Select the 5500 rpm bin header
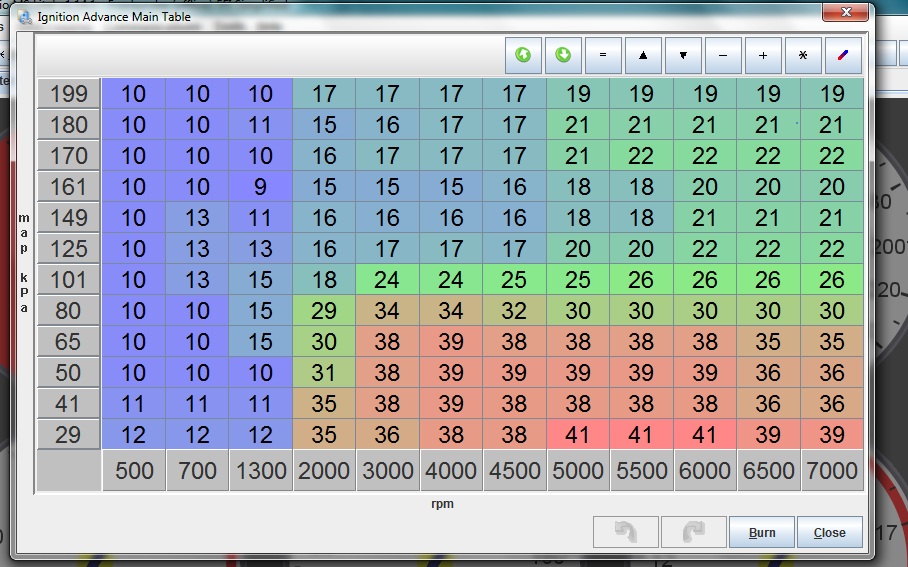 click(642, 470)
